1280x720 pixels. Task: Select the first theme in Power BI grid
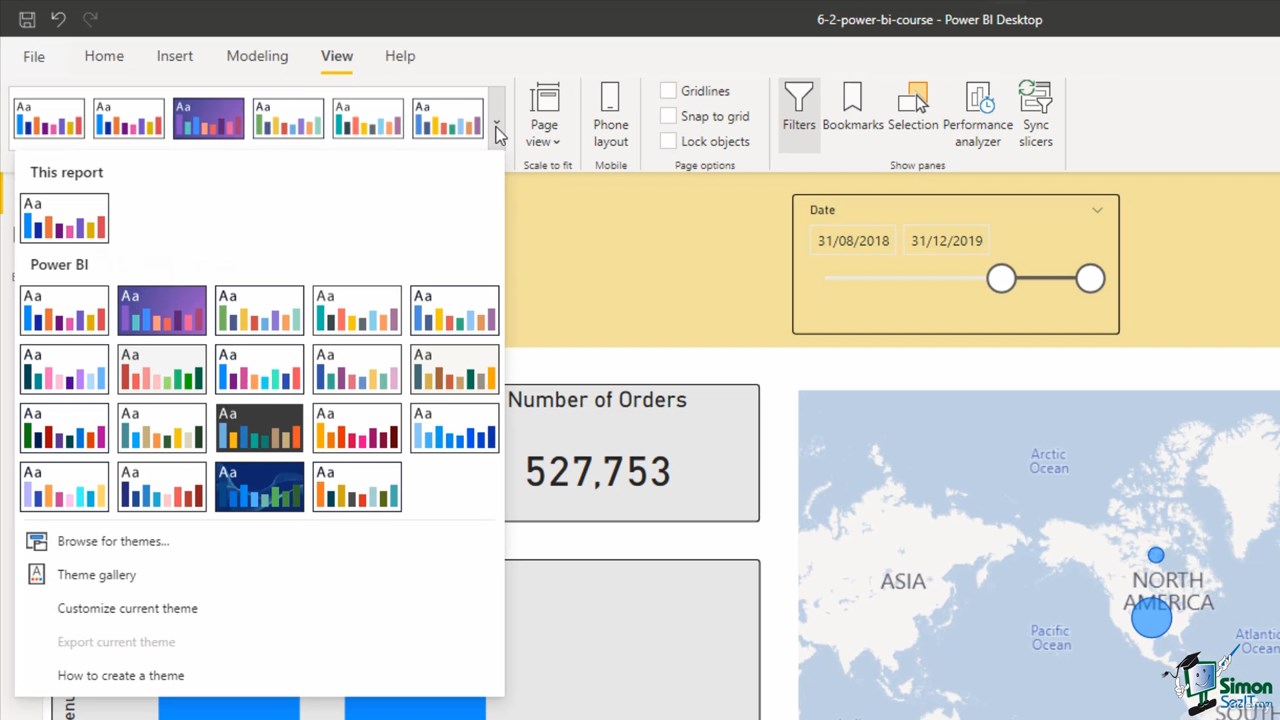[64, 310]
